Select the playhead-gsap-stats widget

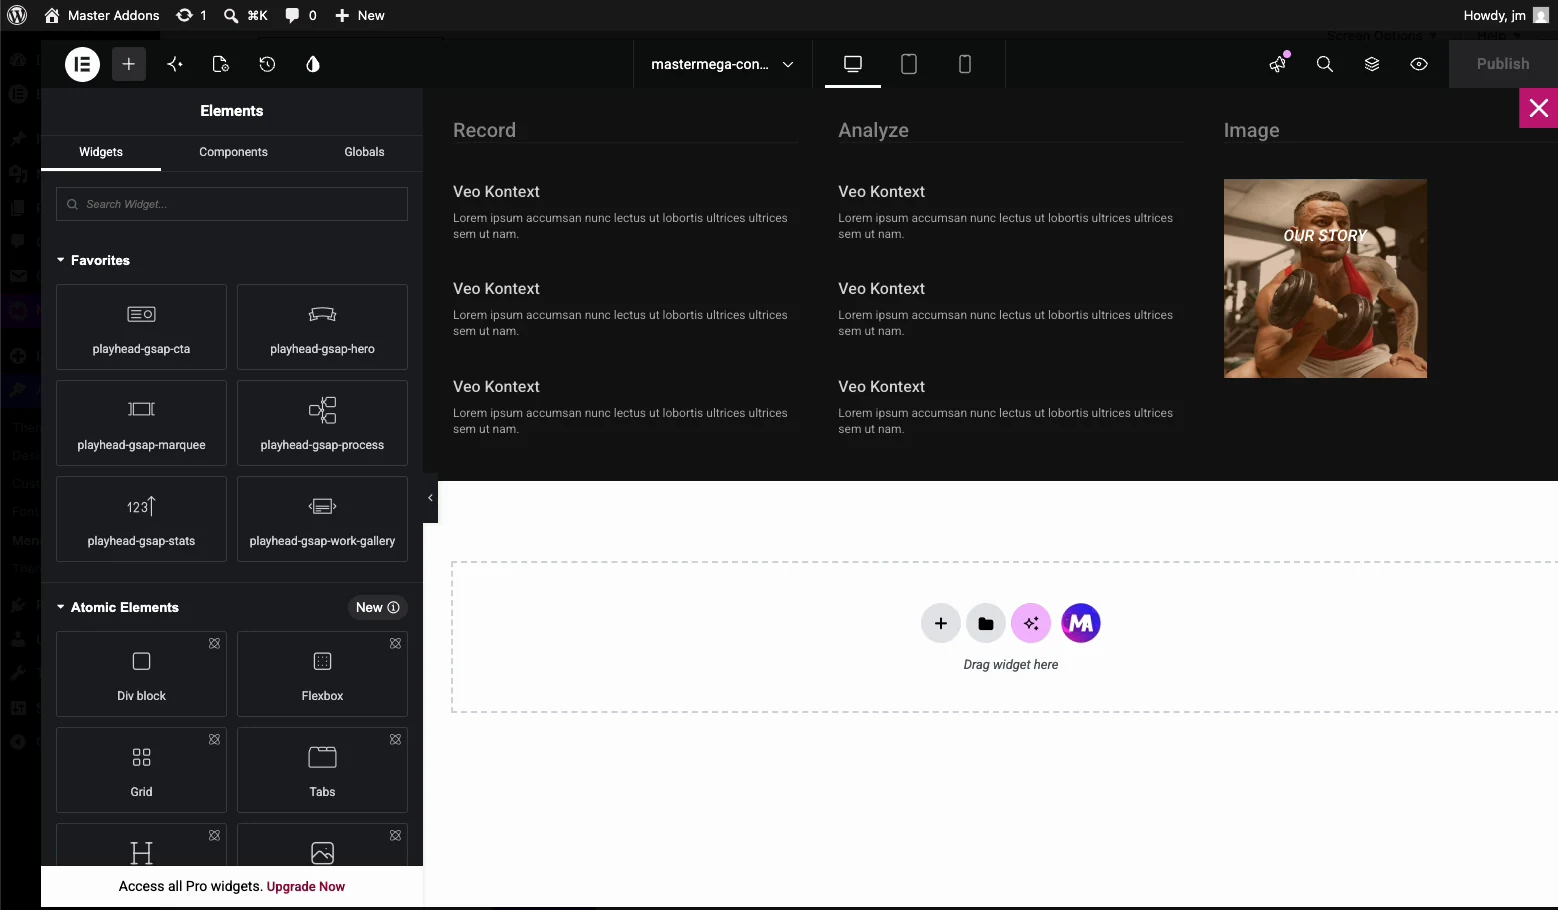(x=141, y=519)
